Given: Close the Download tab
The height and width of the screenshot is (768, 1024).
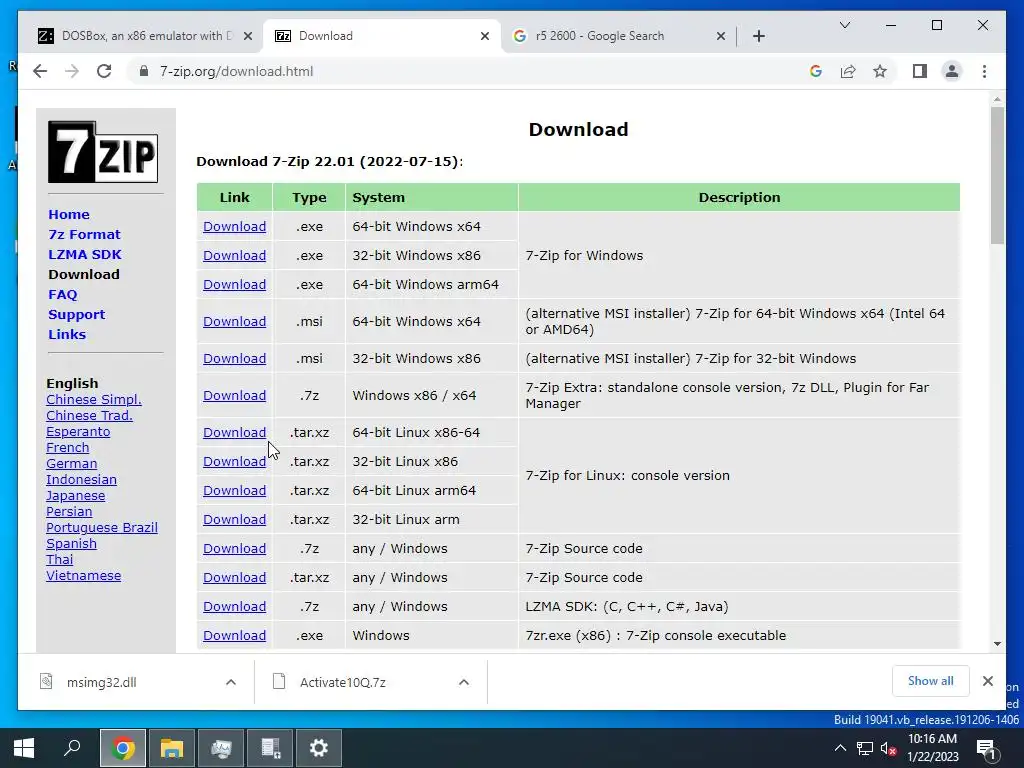Looking at the screenshot, I should pyautogui.click(x=485, y=36).
